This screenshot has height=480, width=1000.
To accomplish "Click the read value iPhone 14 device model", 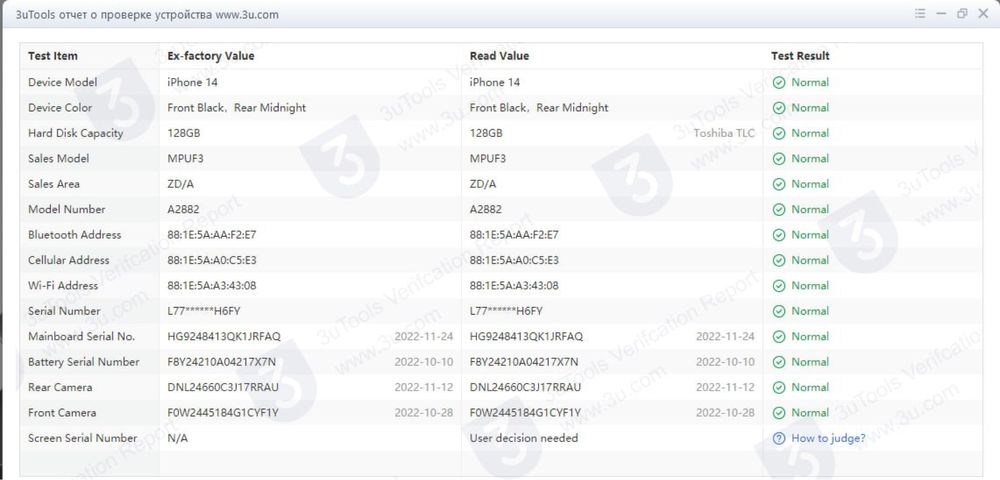I will pos(494,82).
